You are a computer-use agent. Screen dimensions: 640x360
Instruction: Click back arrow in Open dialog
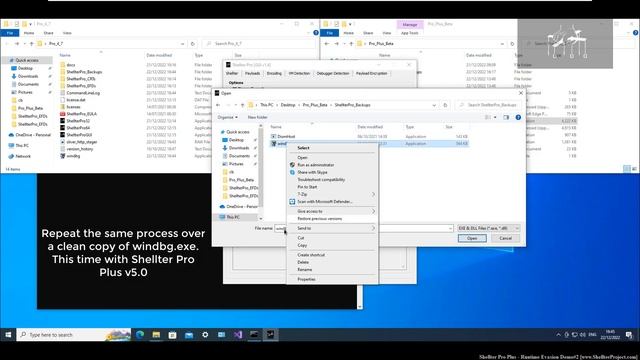coord(218,105)
